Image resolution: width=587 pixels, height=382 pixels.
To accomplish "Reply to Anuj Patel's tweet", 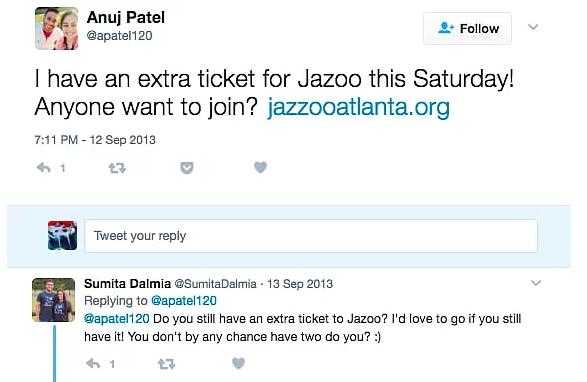I will coord(44,168).
